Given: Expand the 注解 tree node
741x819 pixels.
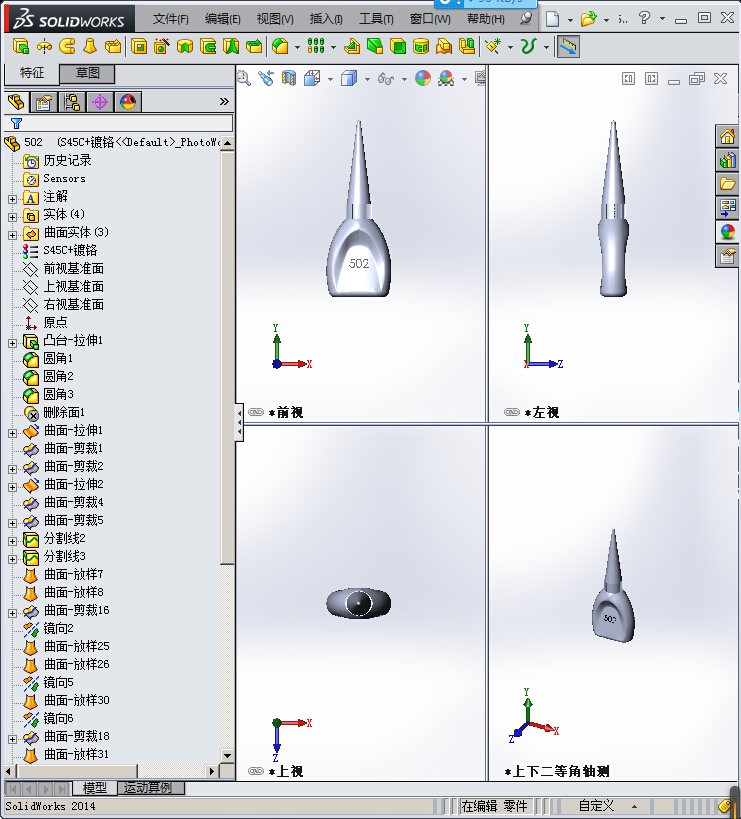Looking at the screenshot, I should point(13,199).
